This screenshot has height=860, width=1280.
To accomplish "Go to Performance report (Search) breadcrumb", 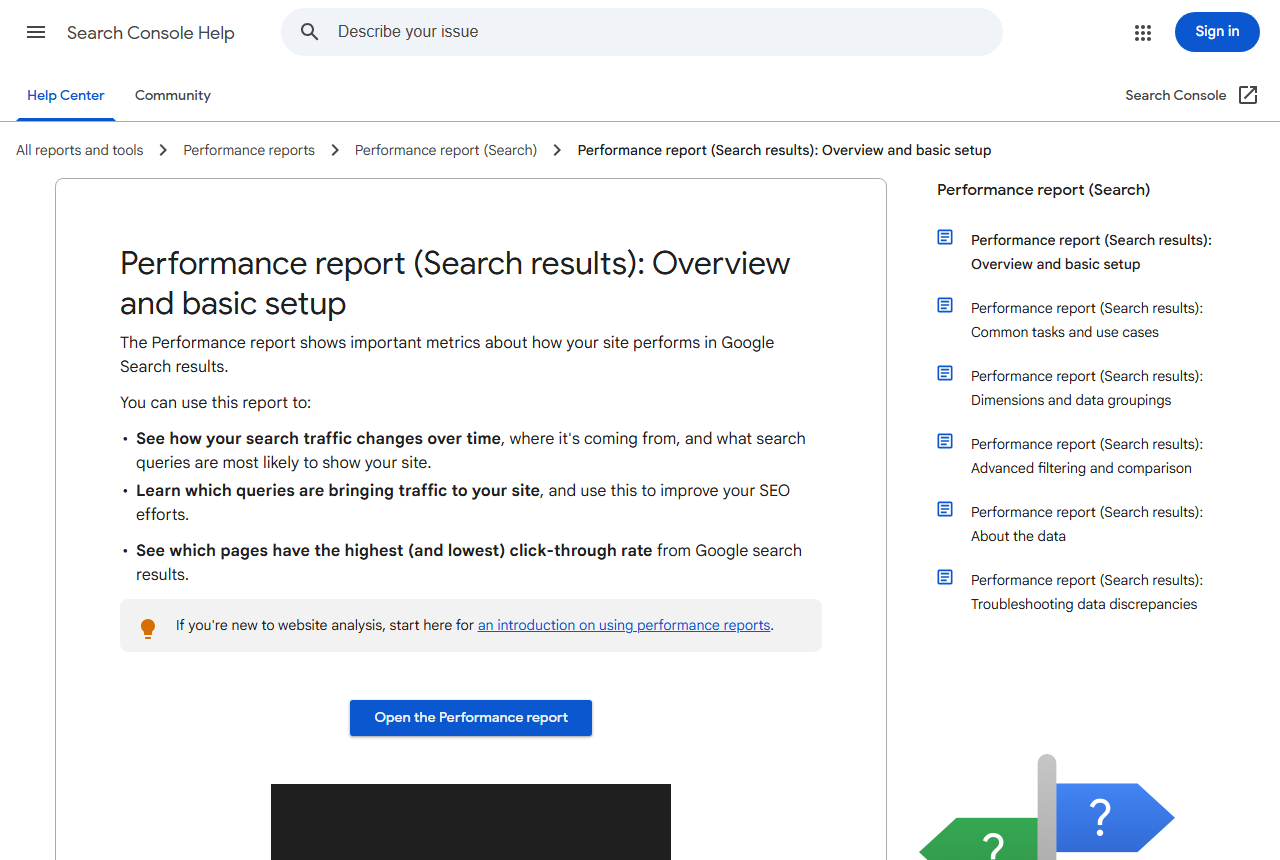I will [x=446, y=150].
